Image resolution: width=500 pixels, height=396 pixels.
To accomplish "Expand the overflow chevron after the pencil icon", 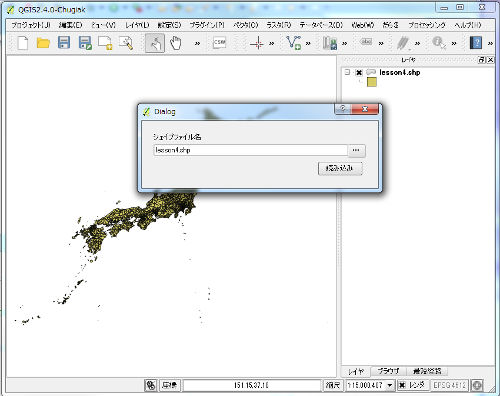I will tap(417, 43).
